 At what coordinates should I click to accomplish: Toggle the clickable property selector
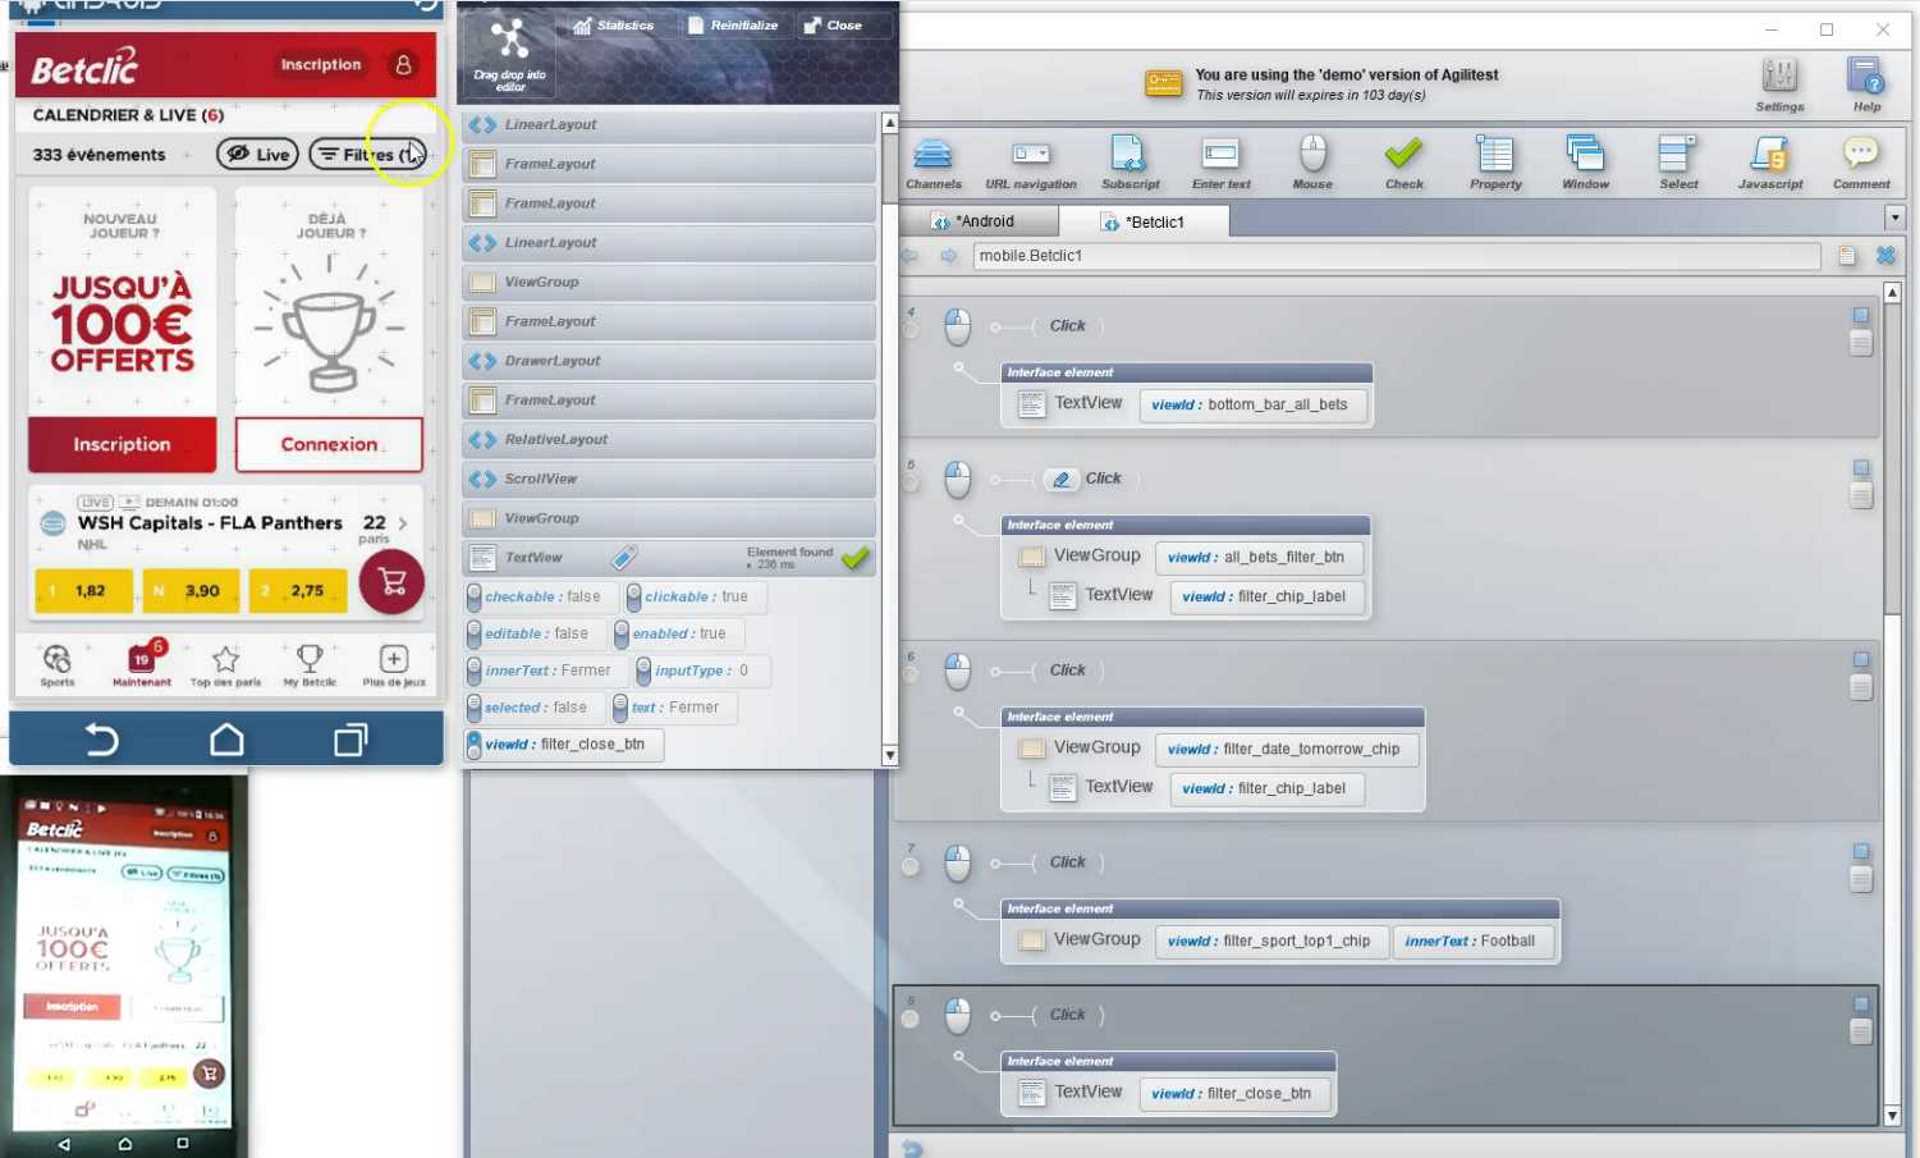[634, 597]
